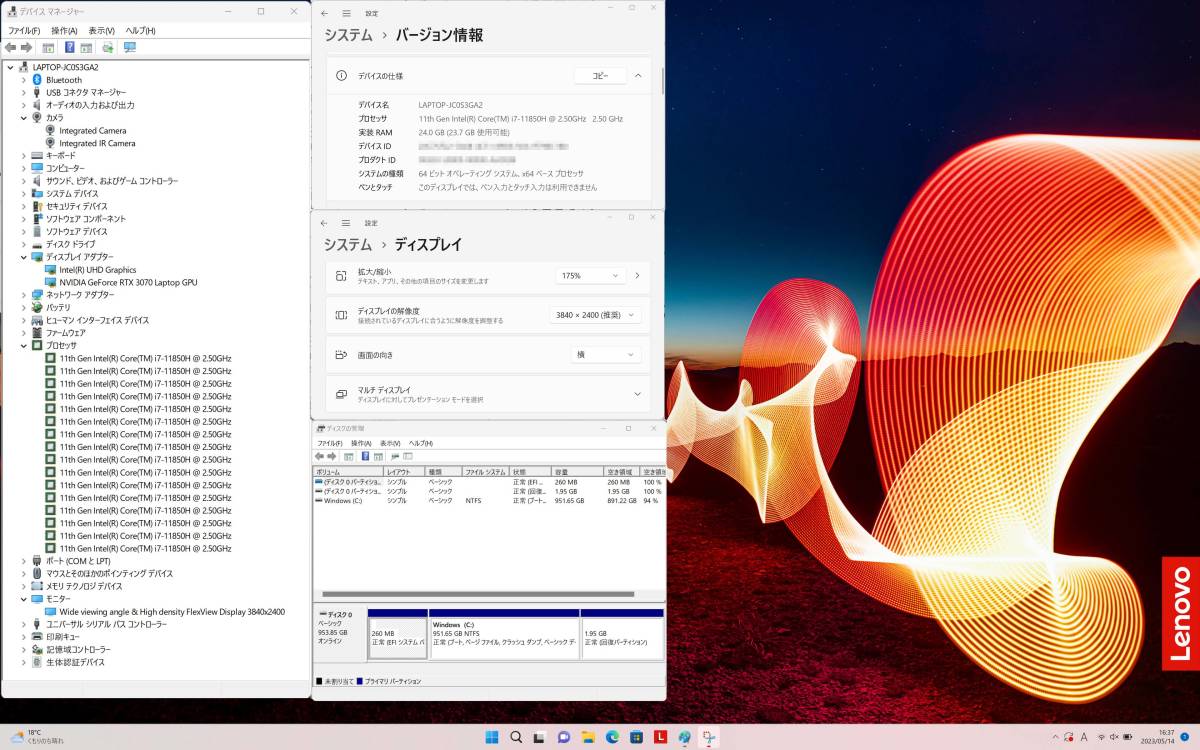Click the Help icon on Disk Management toolbar
This screenshot has height=750, width=1200.
(366, 456)
